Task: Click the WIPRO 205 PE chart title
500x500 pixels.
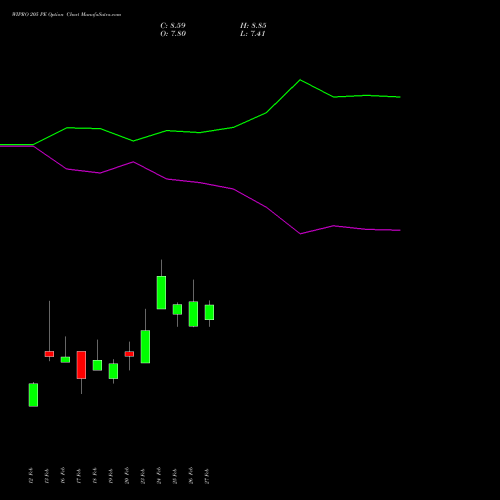Action: pyautogui.click(x=66, y=15)
